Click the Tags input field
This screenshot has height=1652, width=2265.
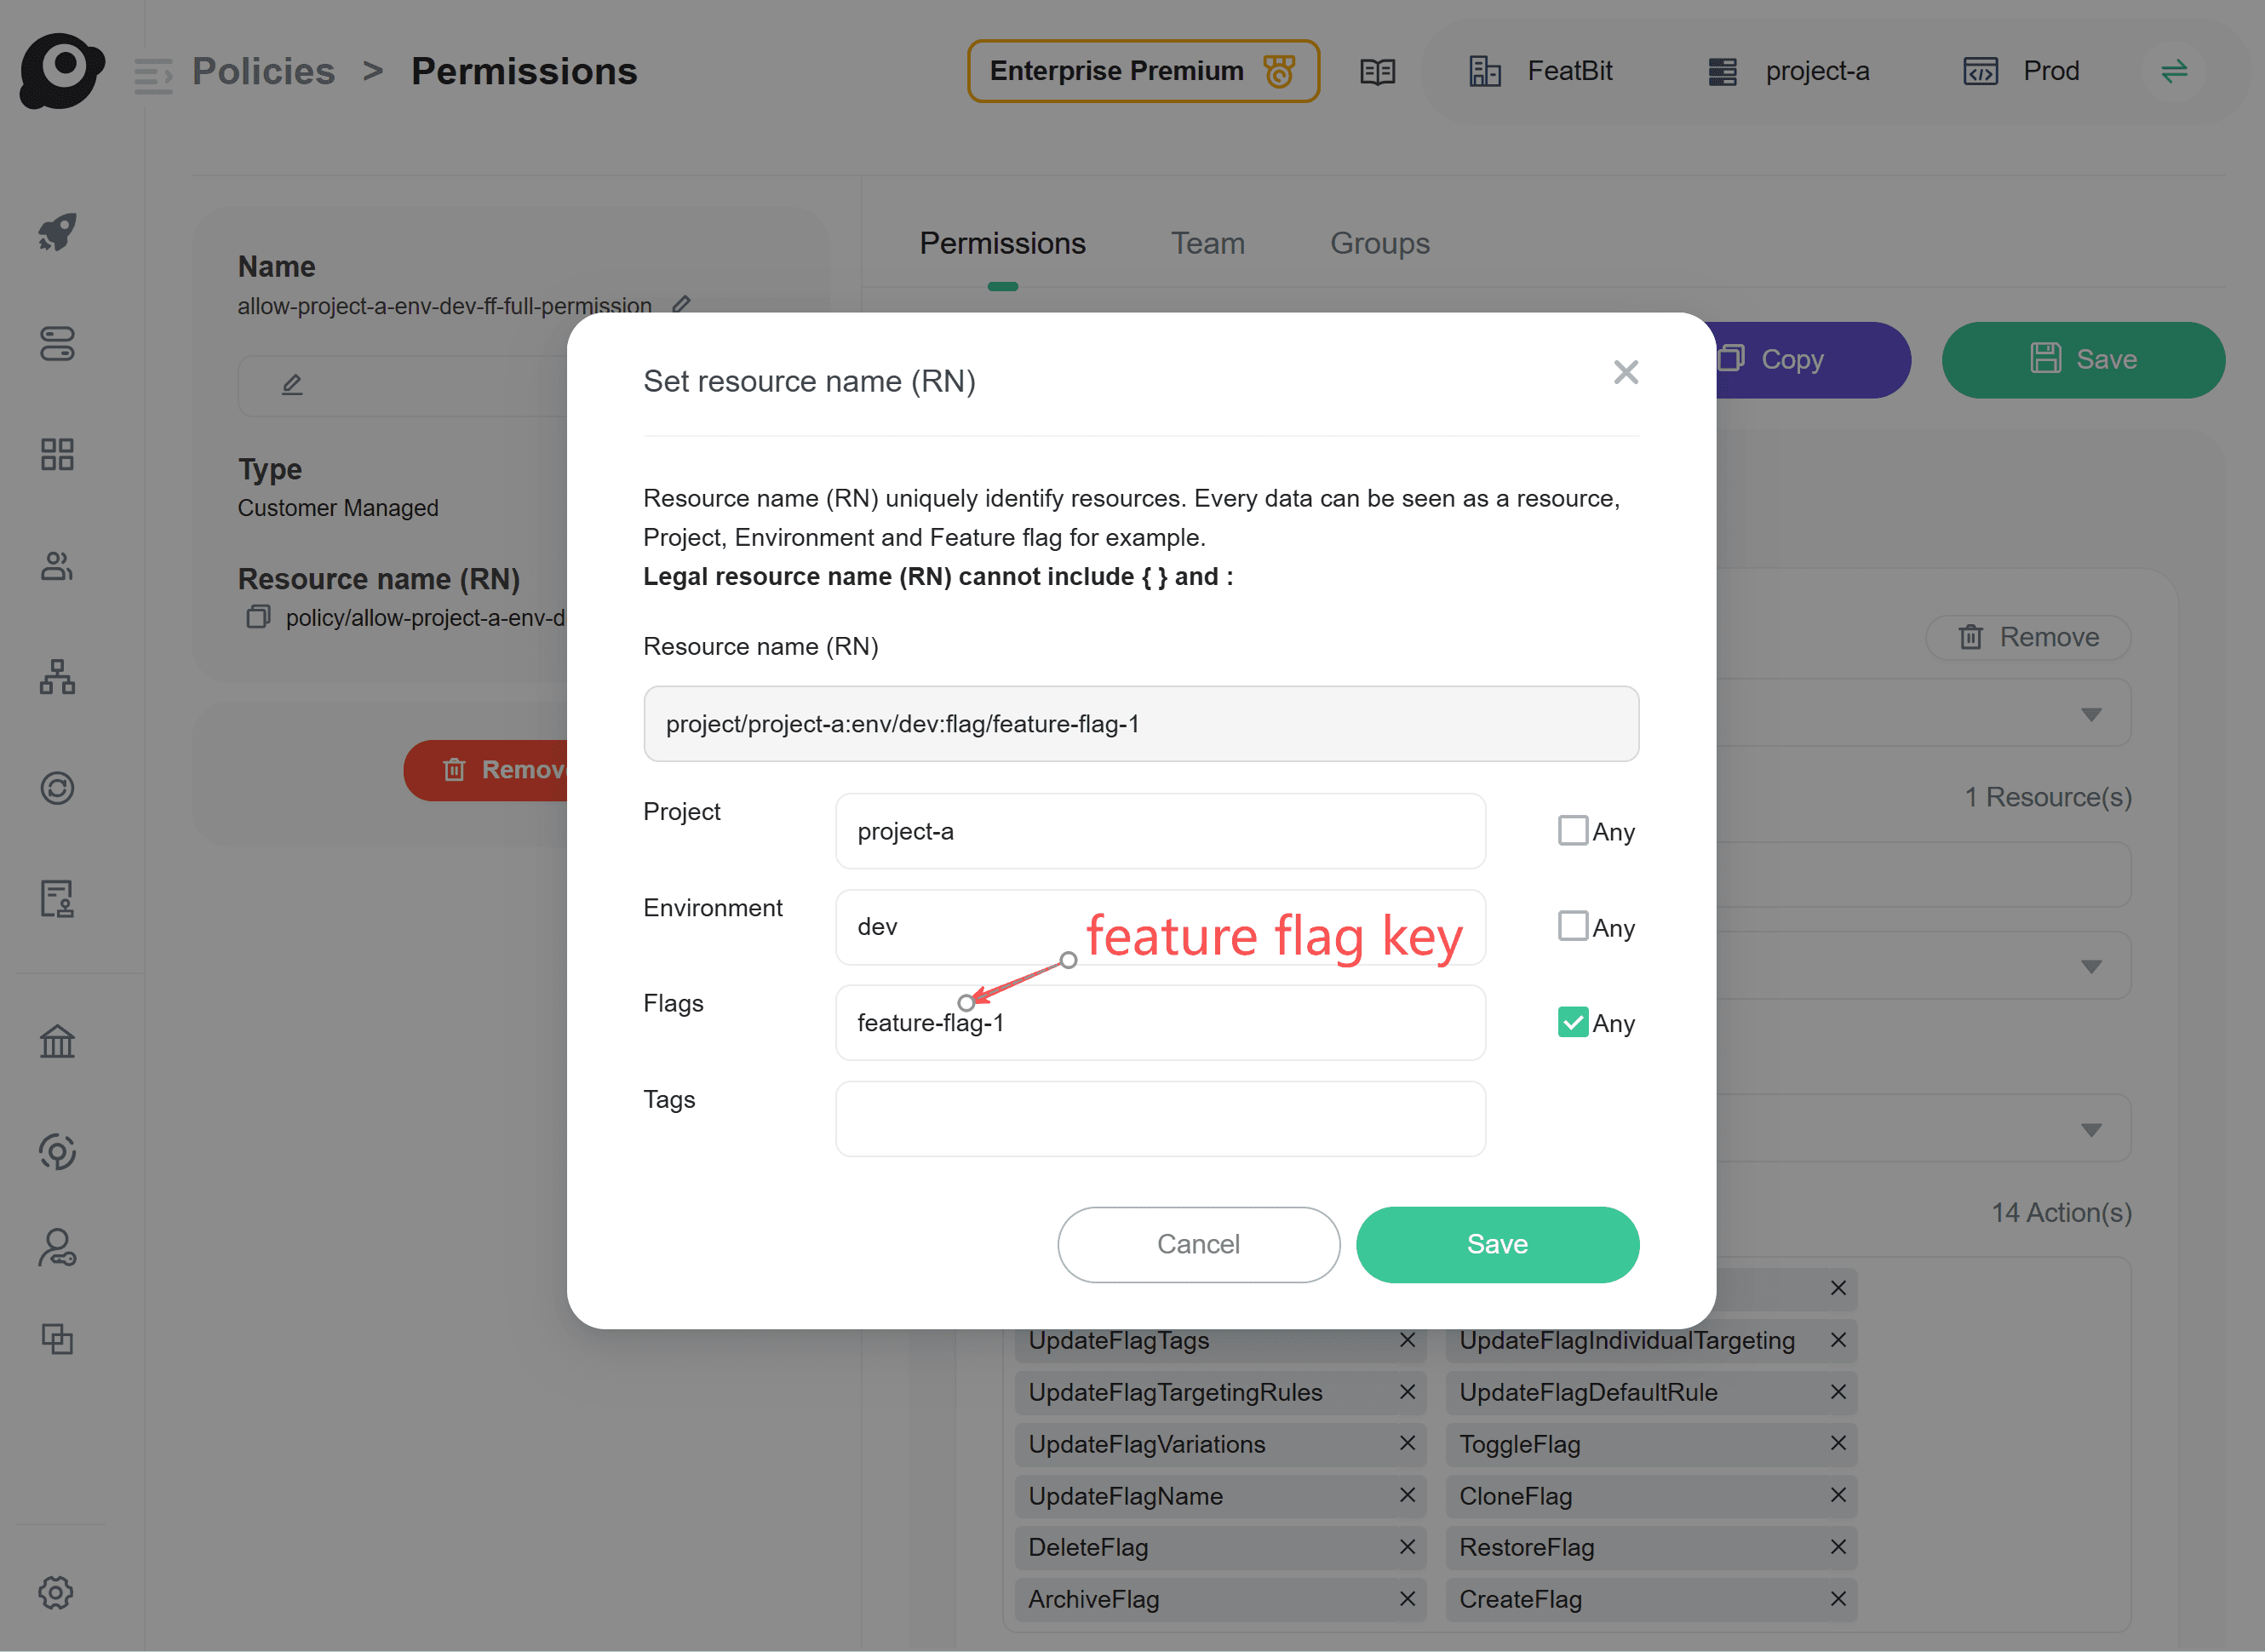(1160, 1119)
